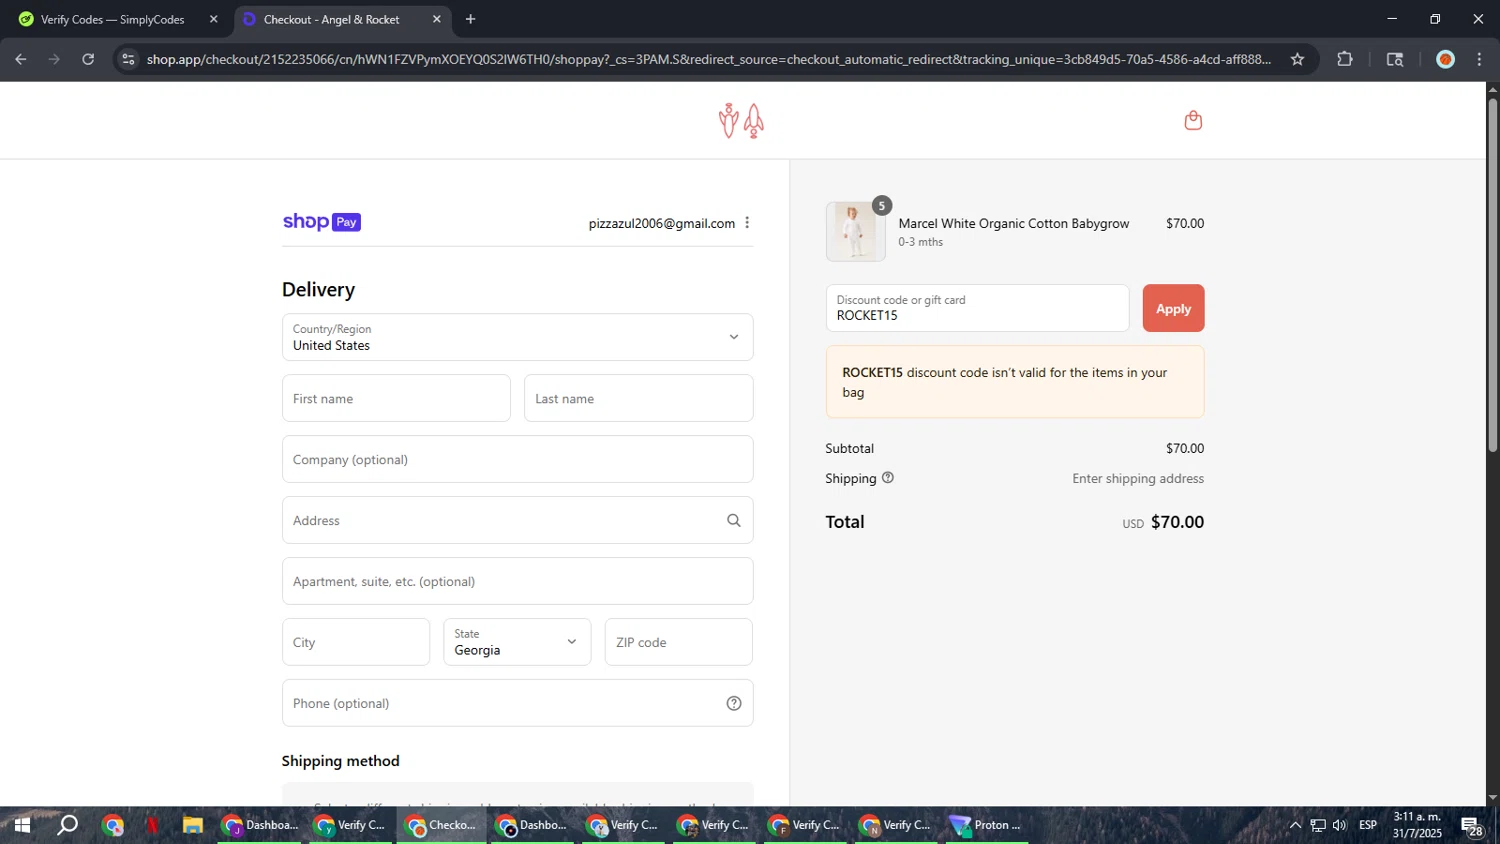Expand the State dropdown showing Georgia
The width and height of the screenshot is (1500, 844).
tap(517, 642)
